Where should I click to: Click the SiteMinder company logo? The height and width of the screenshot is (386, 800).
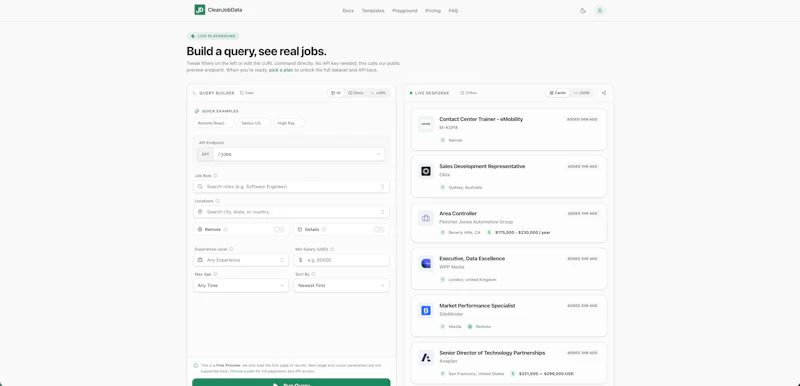point(426,311)
